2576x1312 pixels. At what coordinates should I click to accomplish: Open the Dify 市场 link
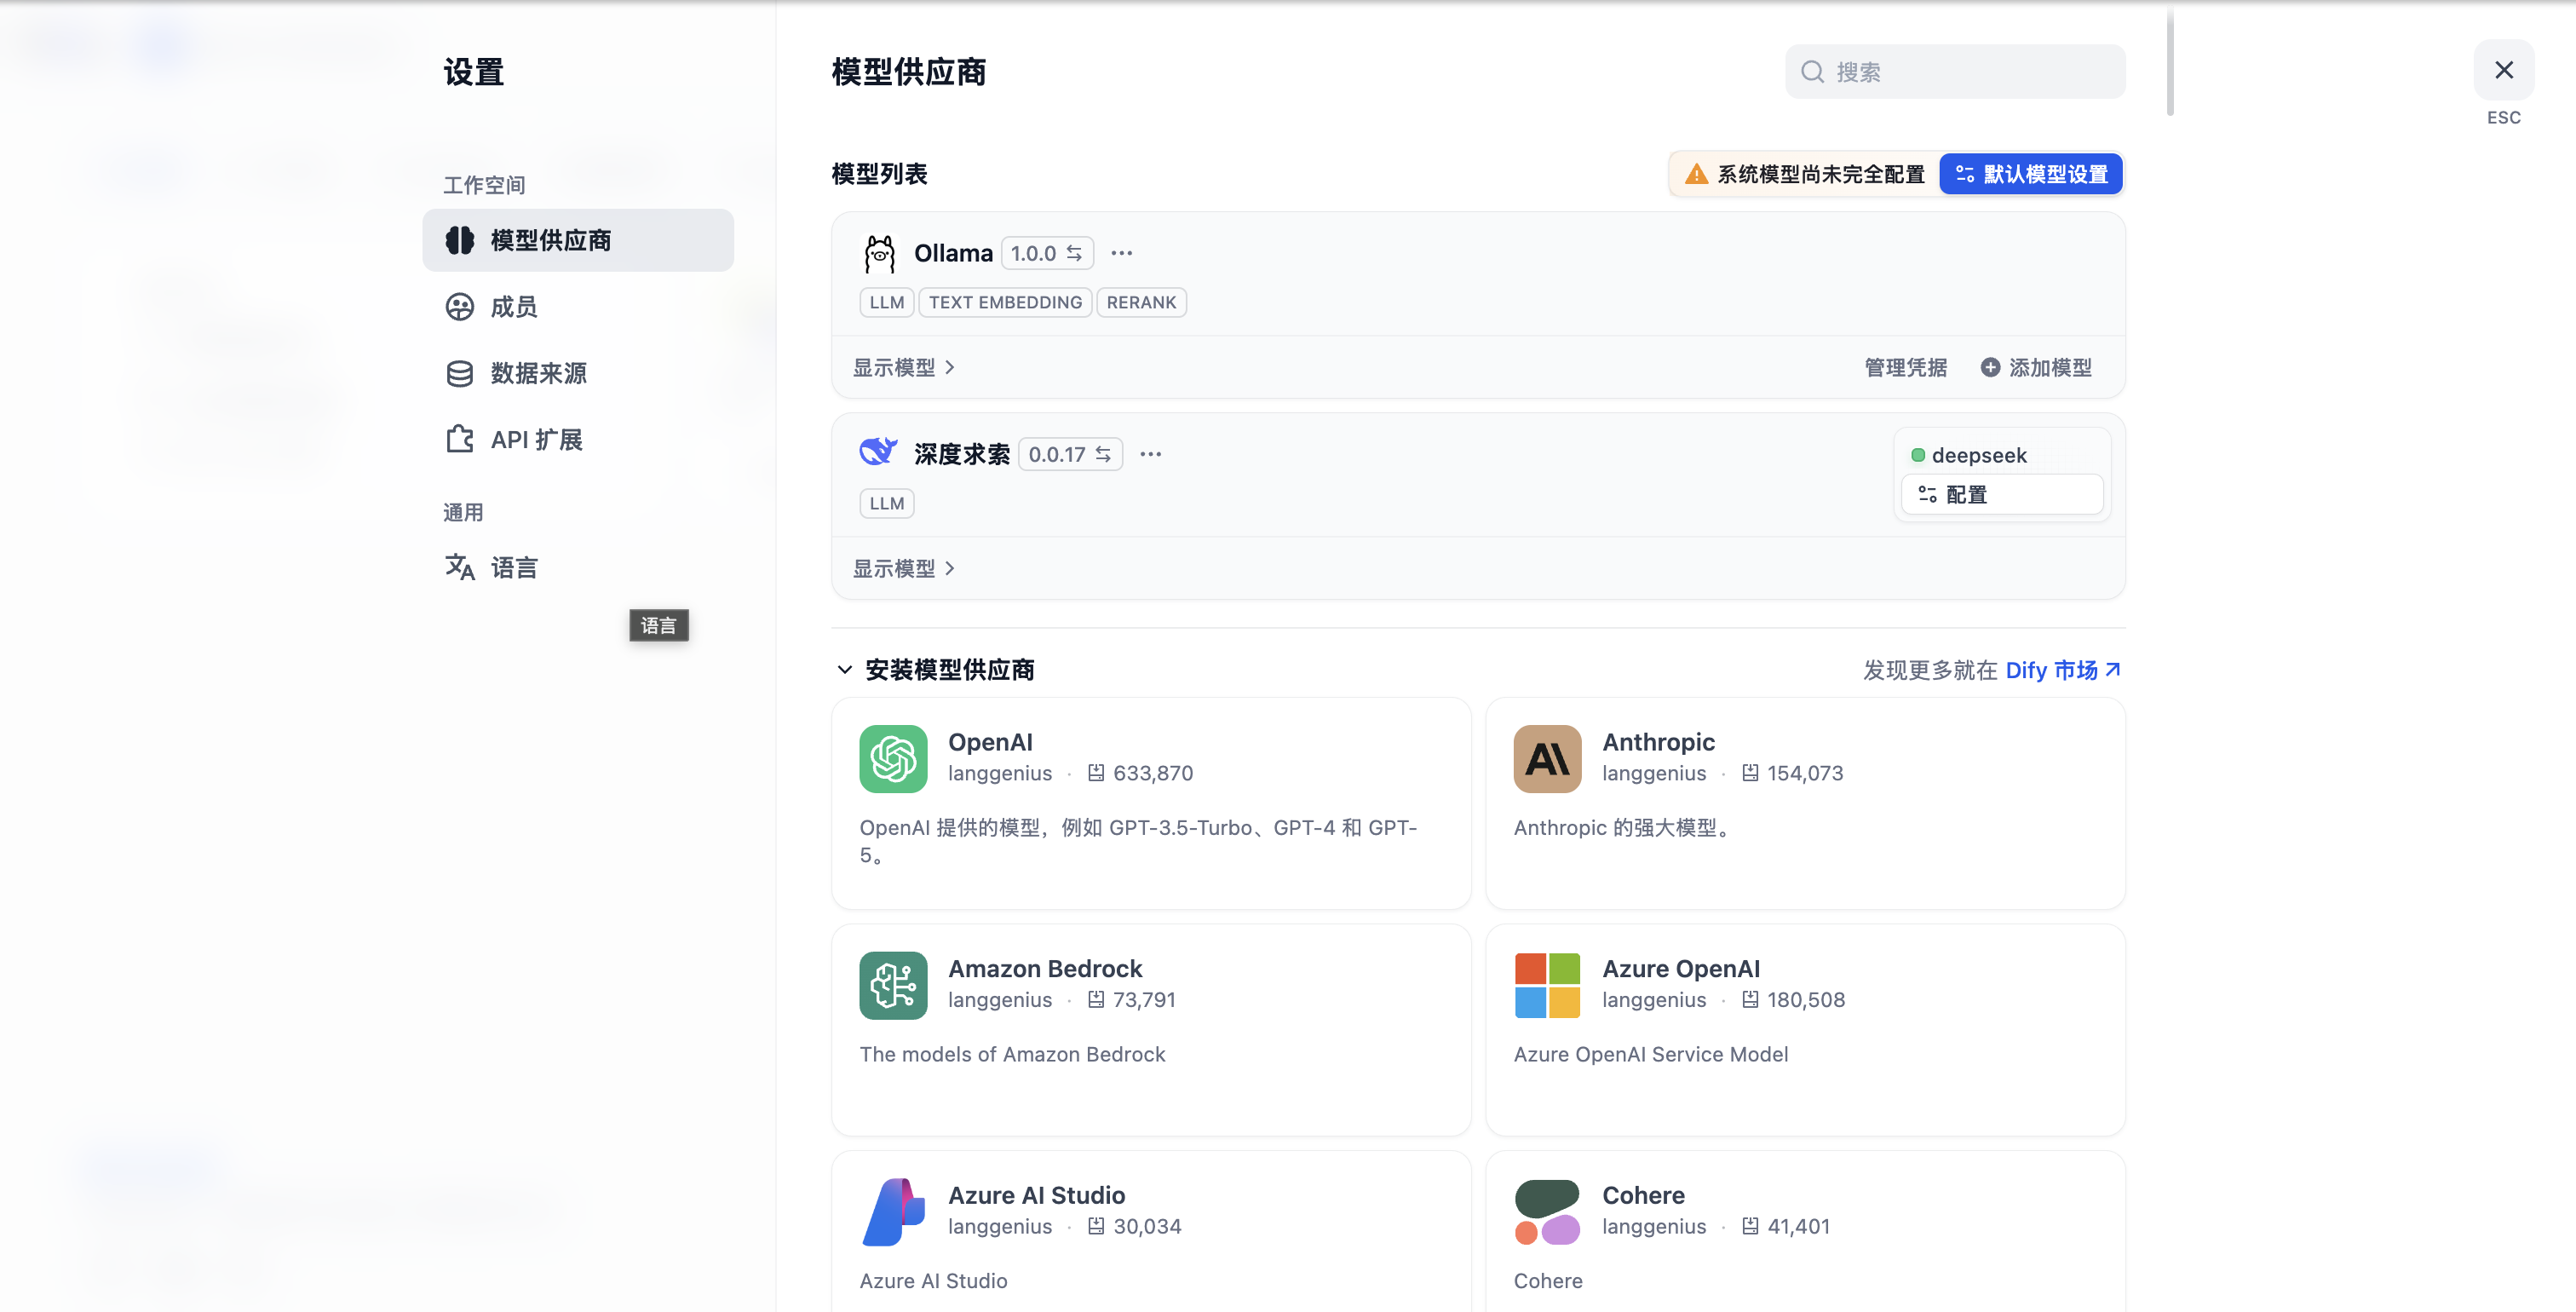coord(2063,670)
